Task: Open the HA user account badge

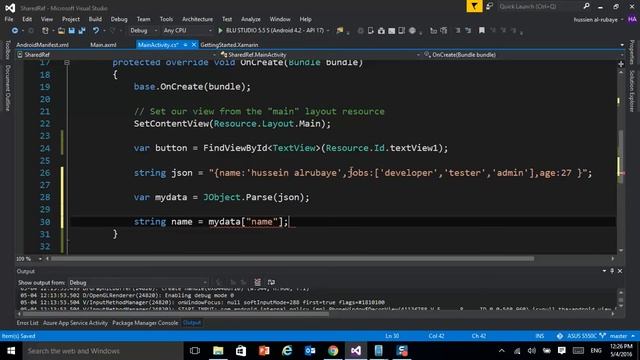Action: (x=632, y=19)
